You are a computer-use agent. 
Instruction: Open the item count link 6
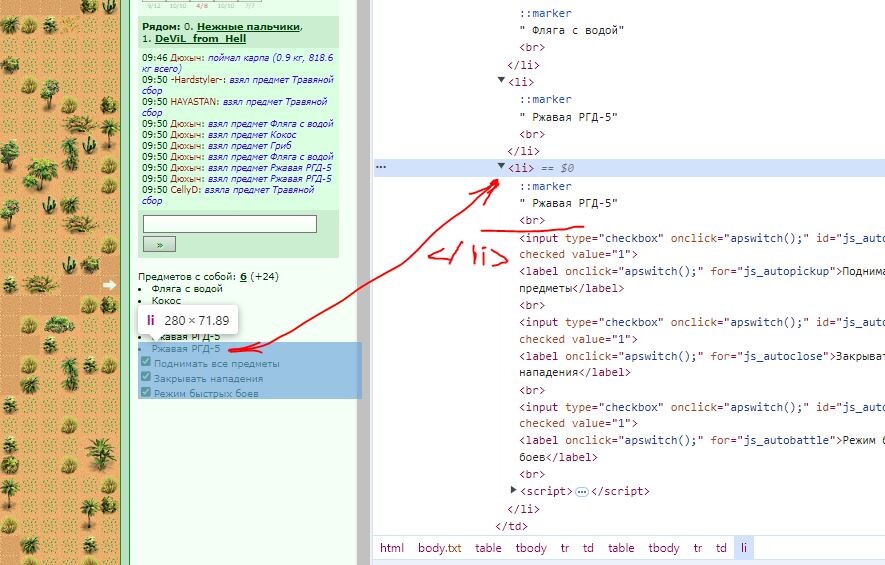coord(243,277)
